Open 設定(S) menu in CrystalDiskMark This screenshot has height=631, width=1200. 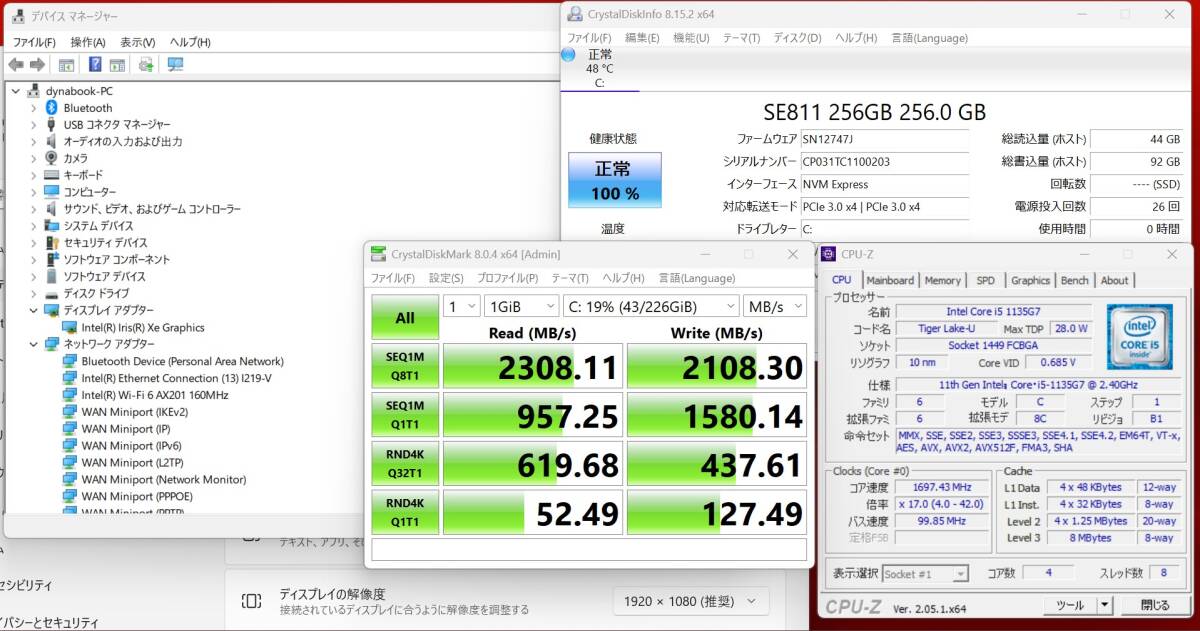coord(446,278)
